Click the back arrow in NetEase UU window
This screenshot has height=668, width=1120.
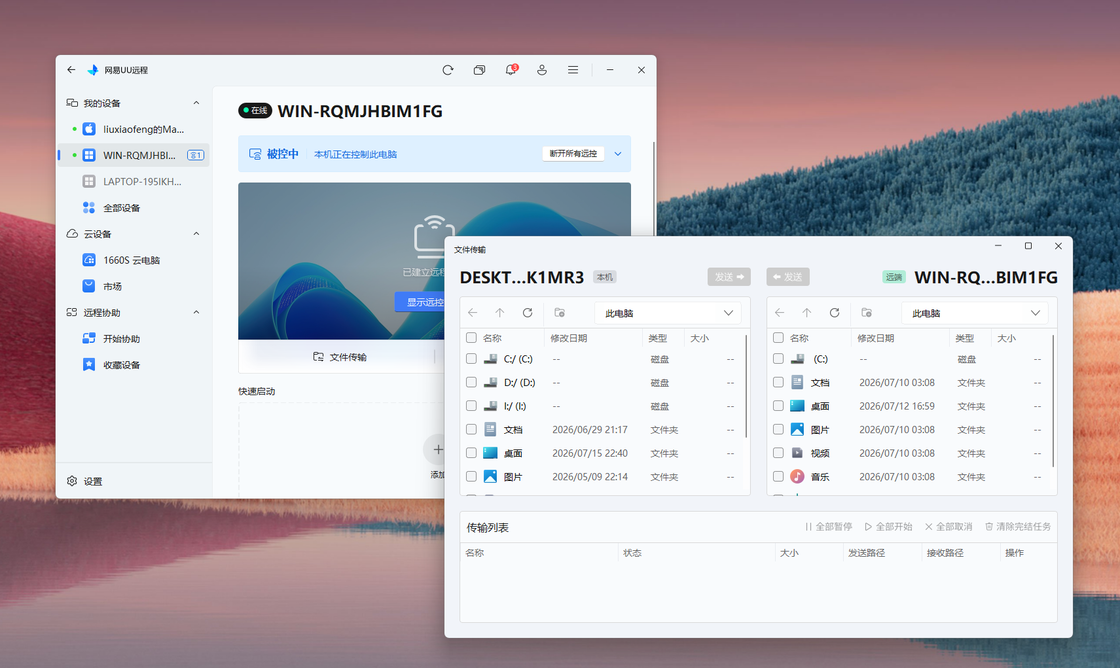click(x=71, y=70)
